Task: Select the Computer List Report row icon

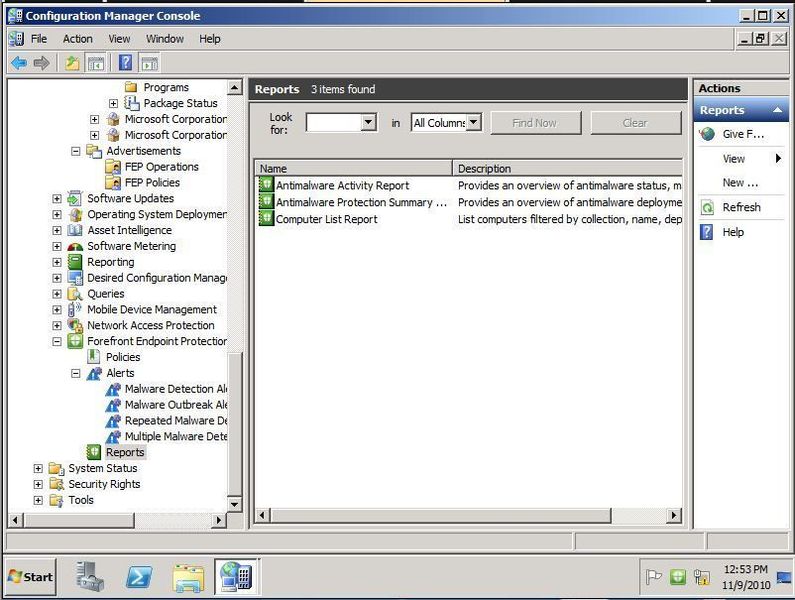Action: (x=266, y=219)
